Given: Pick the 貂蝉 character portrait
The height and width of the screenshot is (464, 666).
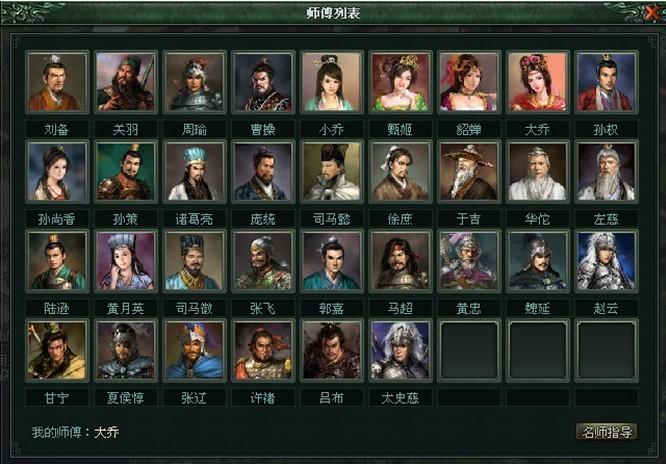Looking at the screenshot, I should tap(469, 82).
